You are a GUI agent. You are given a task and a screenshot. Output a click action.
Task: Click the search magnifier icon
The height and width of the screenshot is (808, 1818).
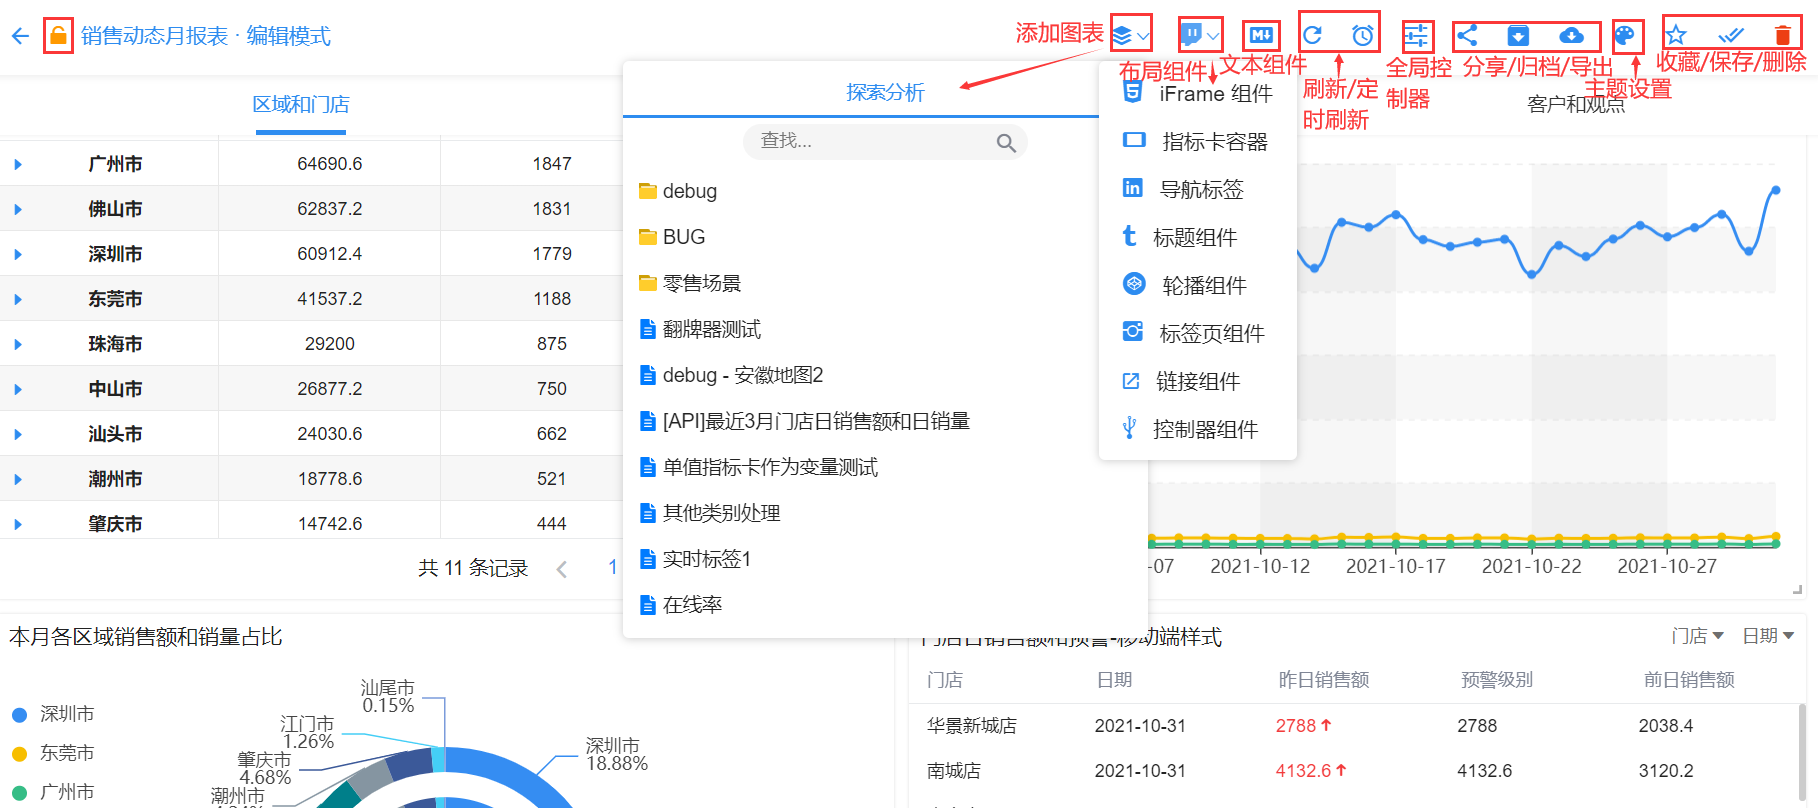tap(1006, 143)
